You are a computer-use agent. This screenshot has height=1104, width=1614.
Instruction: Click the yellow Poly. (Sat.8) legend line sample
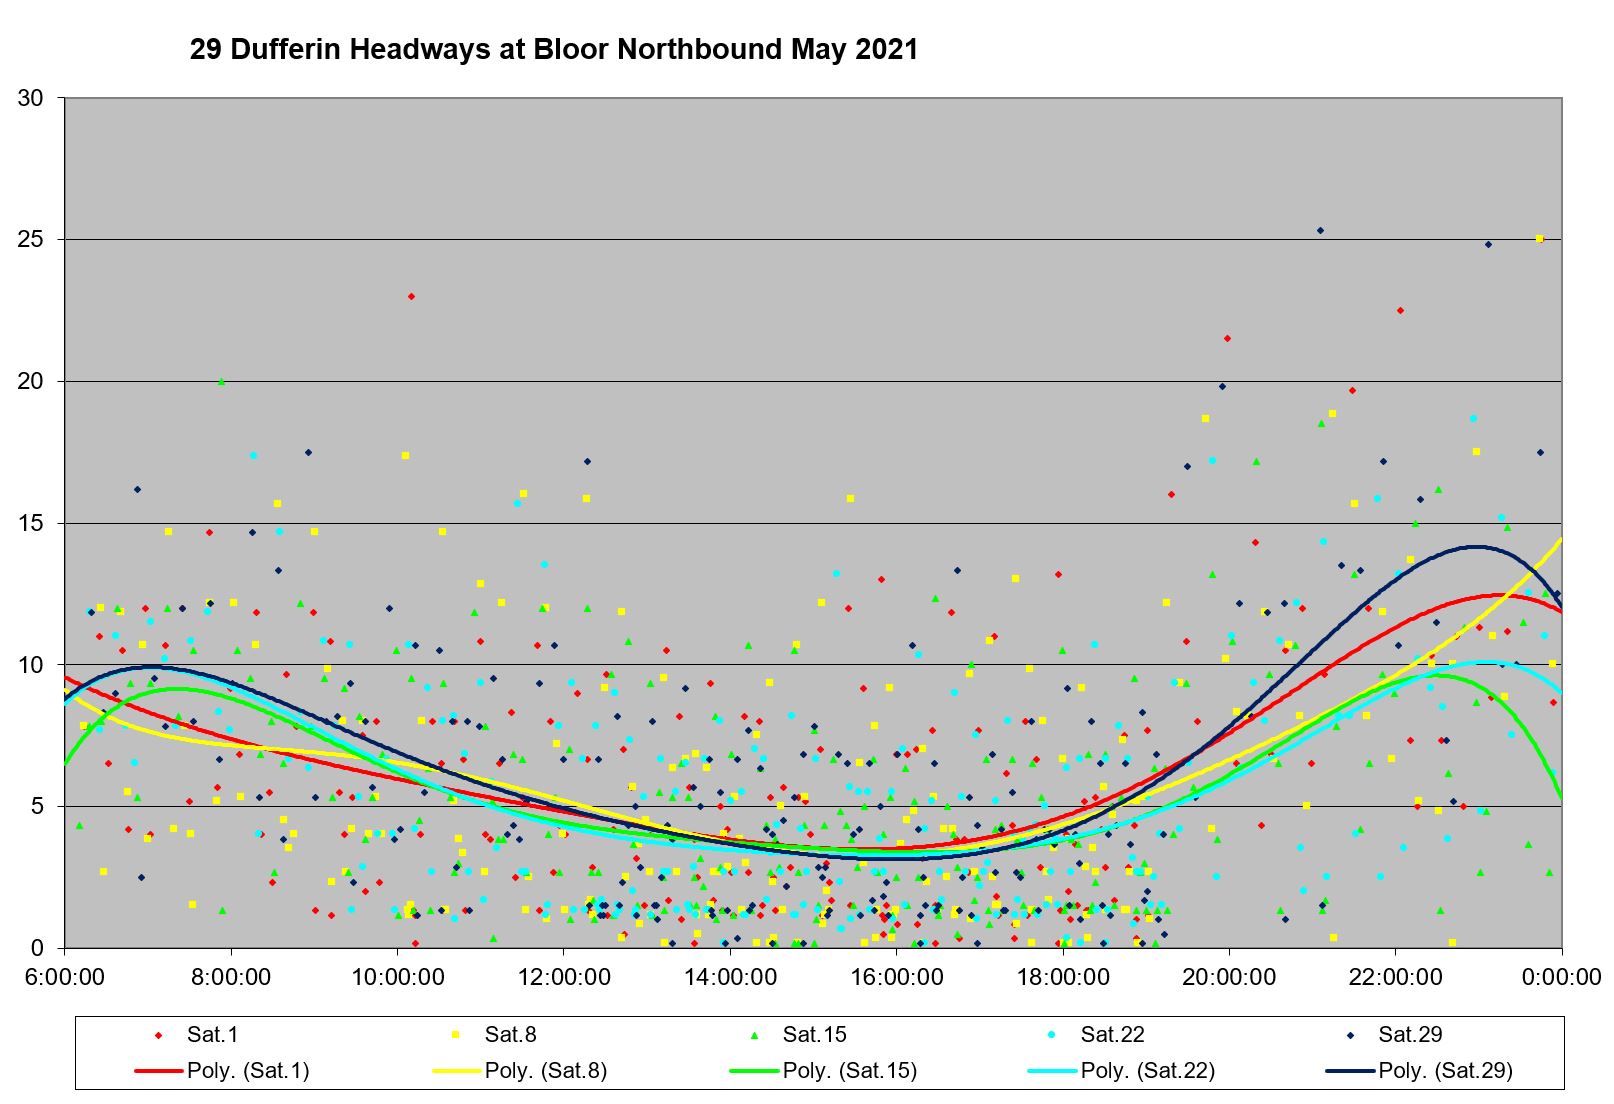coord(457,1071)
